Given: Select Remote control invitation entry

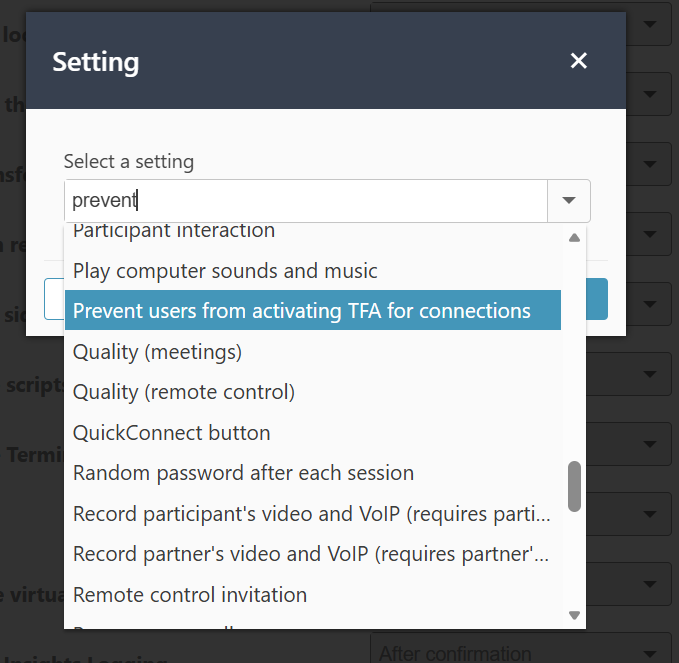Looking at the screenshot, I should click(190, 595).
